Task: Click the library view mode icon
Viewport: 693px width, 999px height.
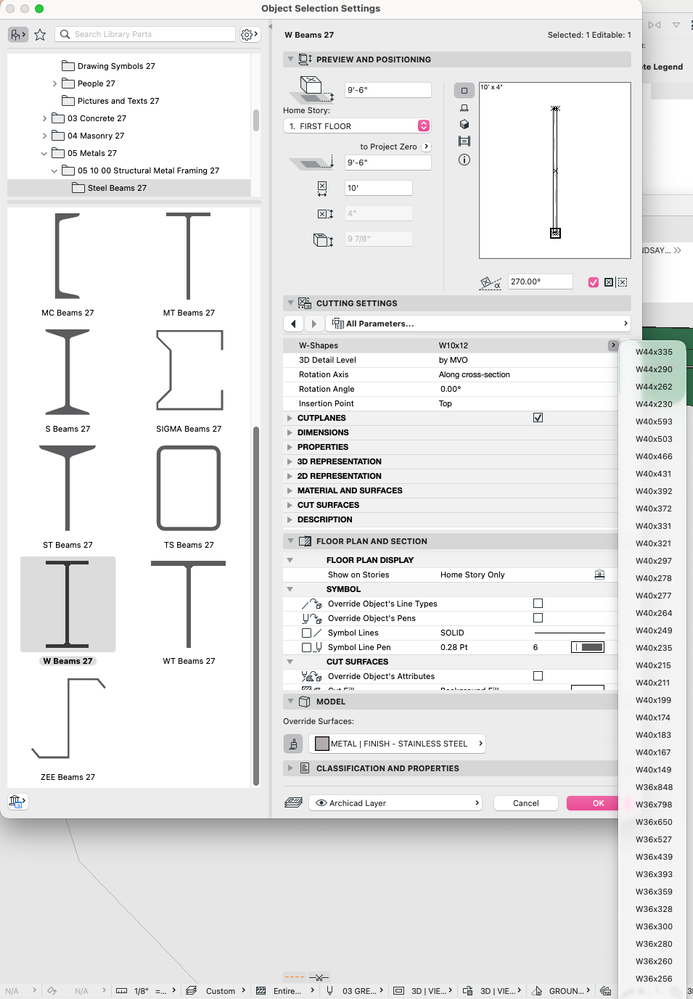Action: tap(18, 34)
